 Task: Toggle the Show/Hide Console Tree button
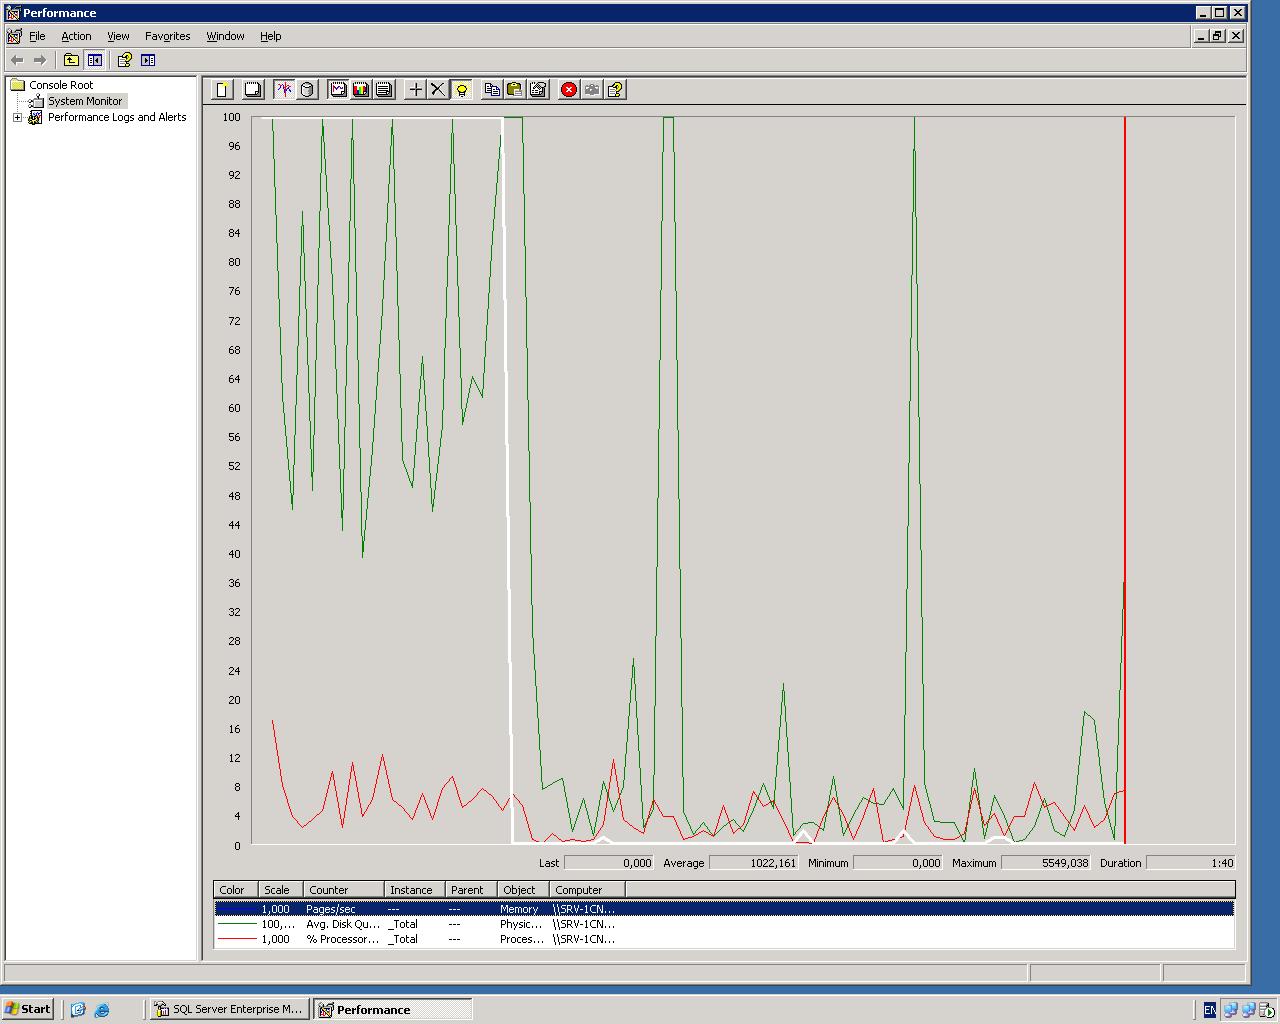pyautogui.click(x=94, y=60)
